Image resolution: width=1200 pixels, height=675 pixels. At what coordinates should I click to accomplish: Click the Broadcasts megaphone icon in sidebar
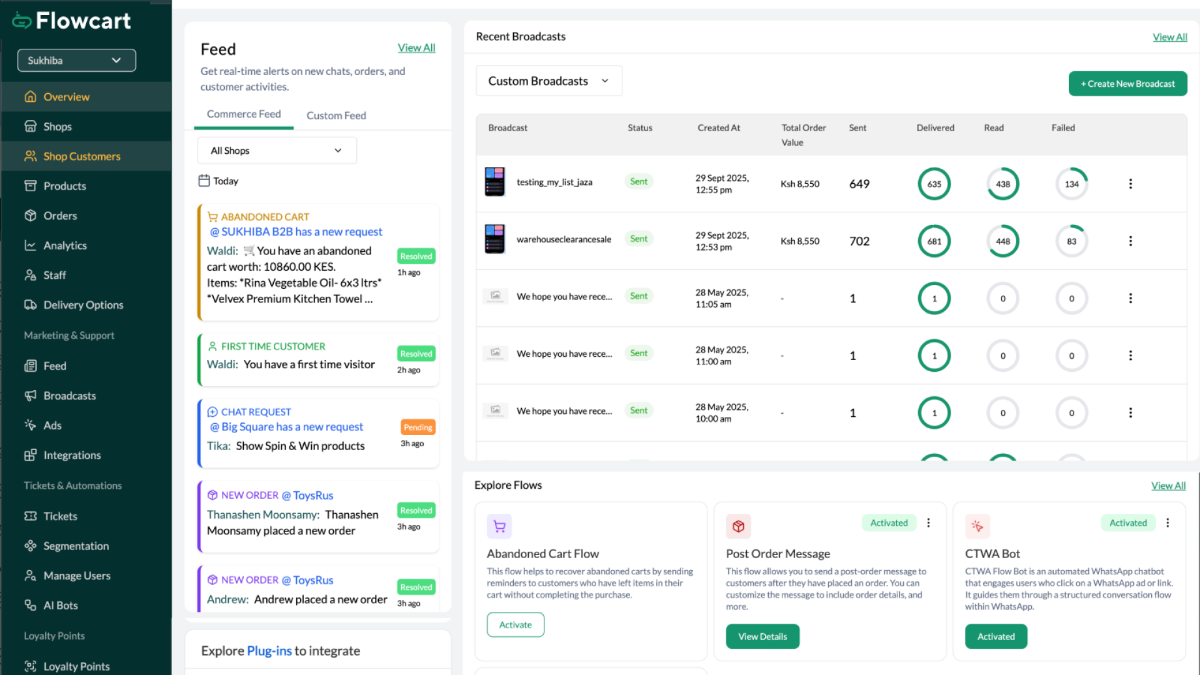pos(31,396)
